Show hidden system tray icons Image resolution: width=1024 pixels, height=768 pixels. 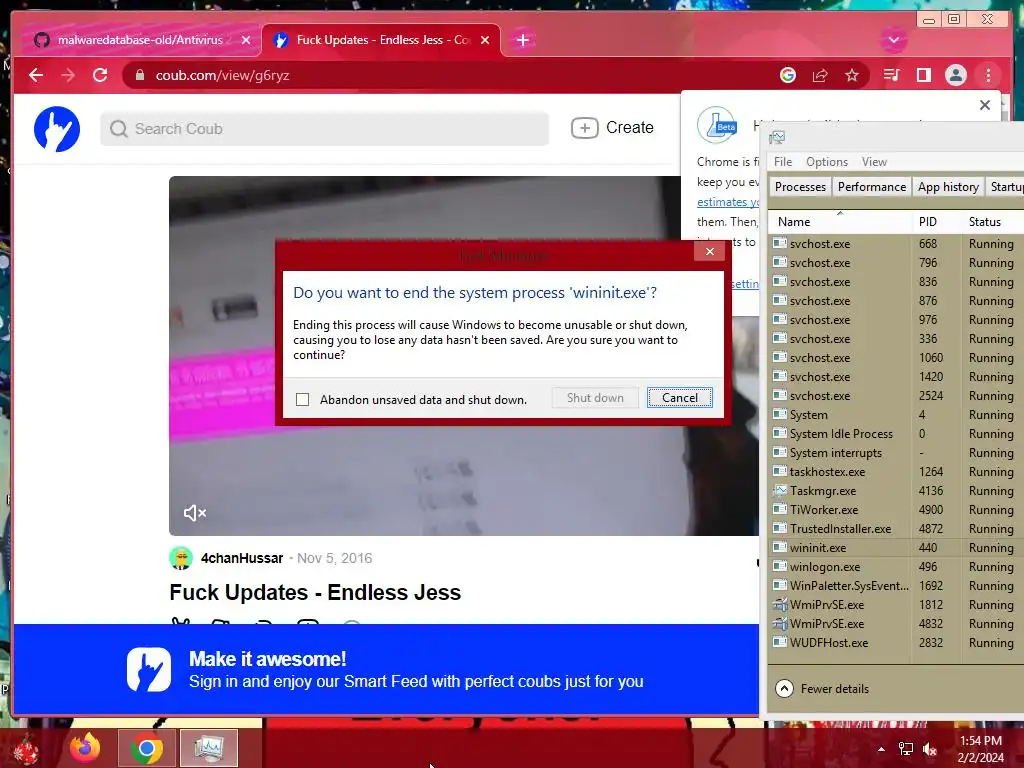coord(882,749)
